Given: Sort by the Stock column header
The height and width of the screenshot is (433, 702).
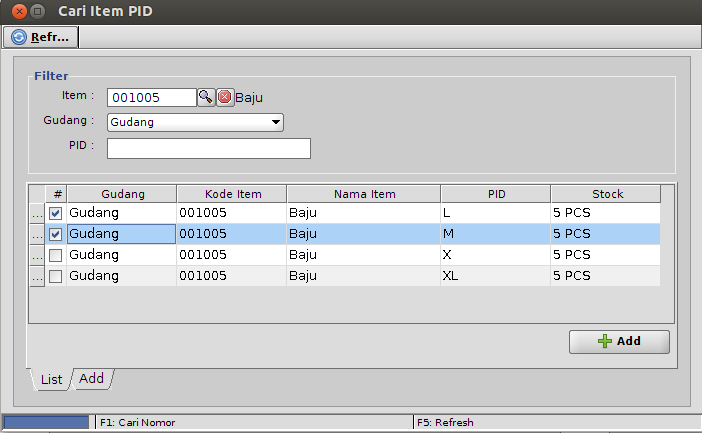Looking at the screenshot, I should 606,194.
